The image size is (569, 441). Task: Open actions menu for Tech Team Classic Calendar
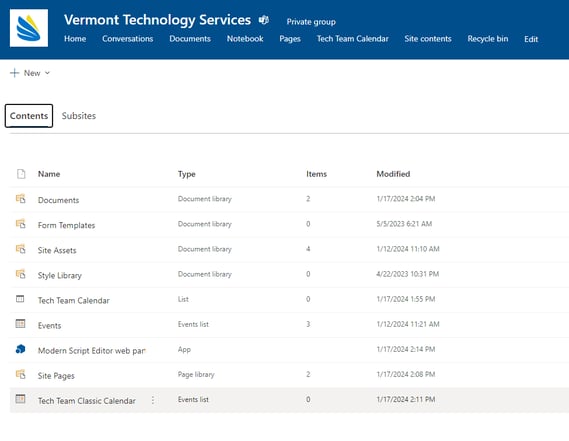pyautogui.click(x=153, y=400)
